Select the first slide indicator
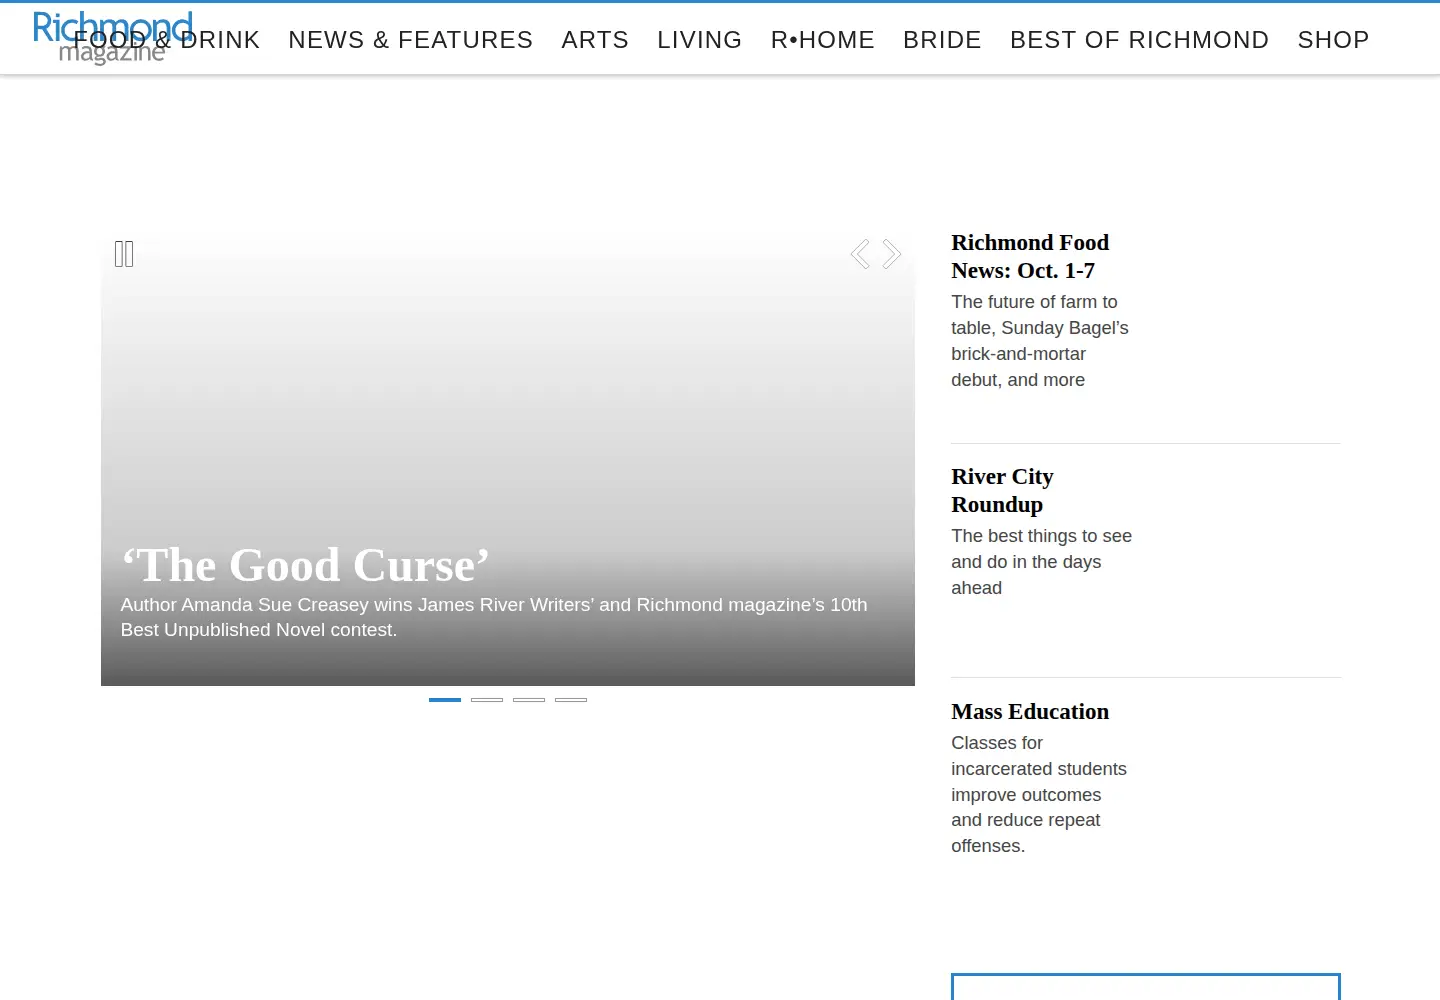This screenshot has width=1440, height=1000. tap(445, 700)
